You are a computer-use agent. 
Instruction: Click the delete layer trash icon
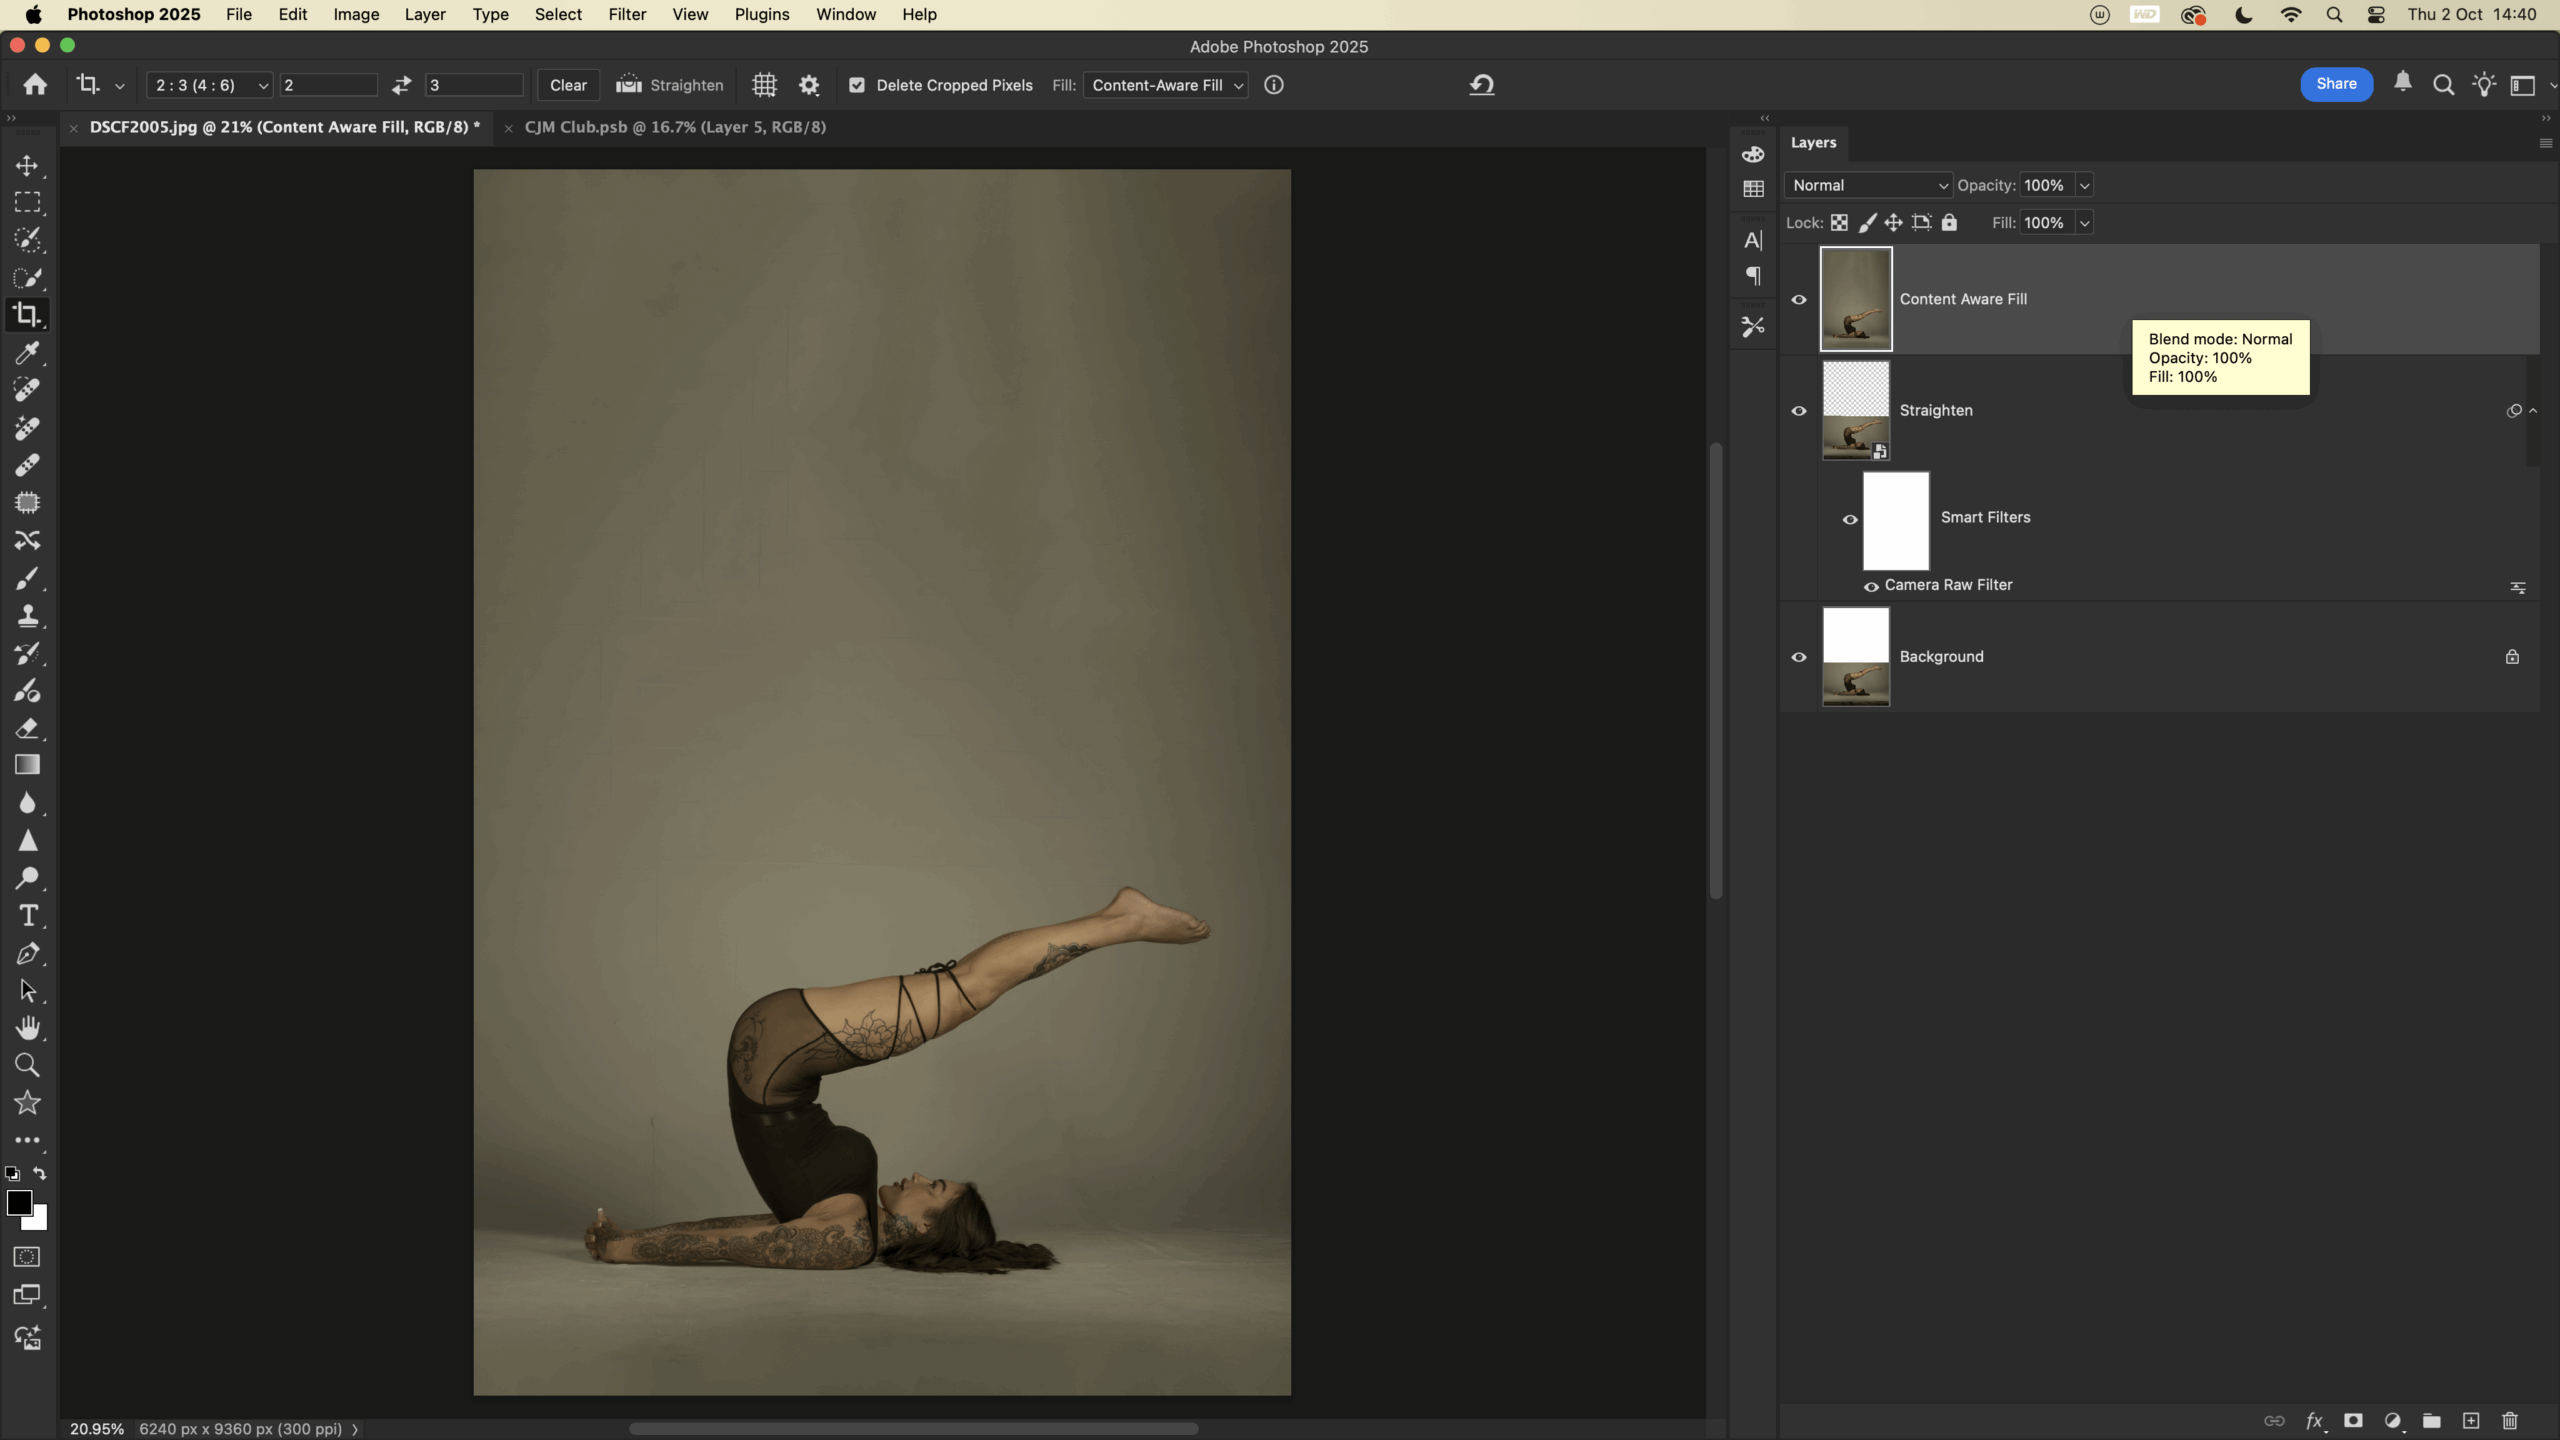(2509, 1421)
